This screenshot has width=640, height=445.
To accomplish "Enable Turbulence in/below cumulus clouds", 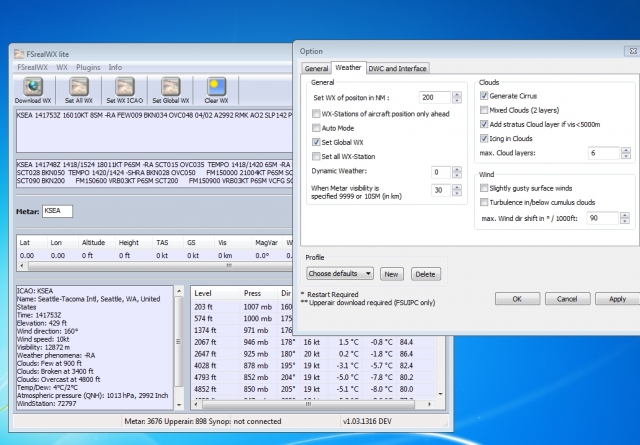I will (484, 202).
